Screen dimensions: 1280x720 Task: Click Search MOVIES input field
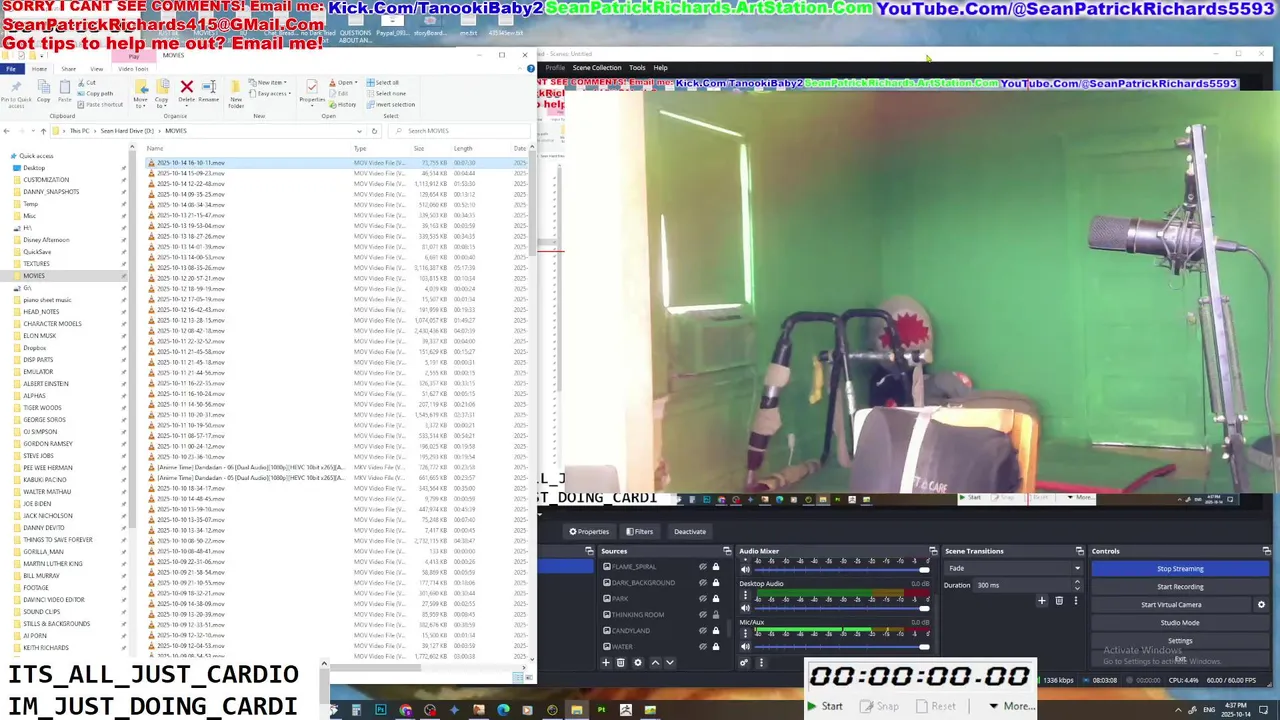tap(460, 131)
